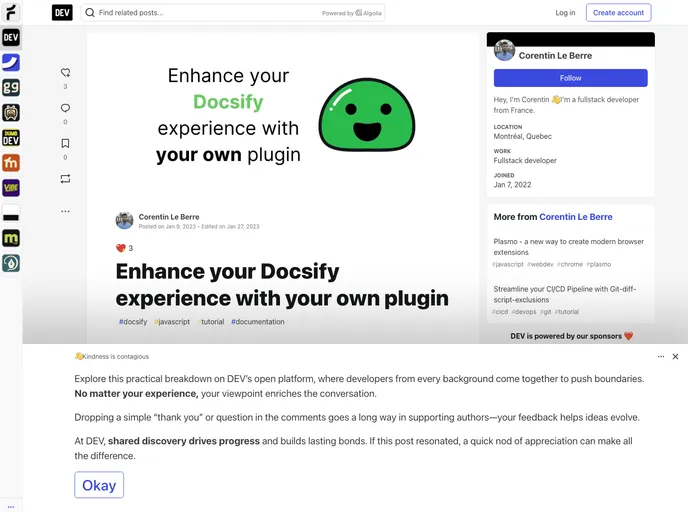Open #git tag in sidebar
This screenshot has height=512, width=688.
(x=545, y=311)
